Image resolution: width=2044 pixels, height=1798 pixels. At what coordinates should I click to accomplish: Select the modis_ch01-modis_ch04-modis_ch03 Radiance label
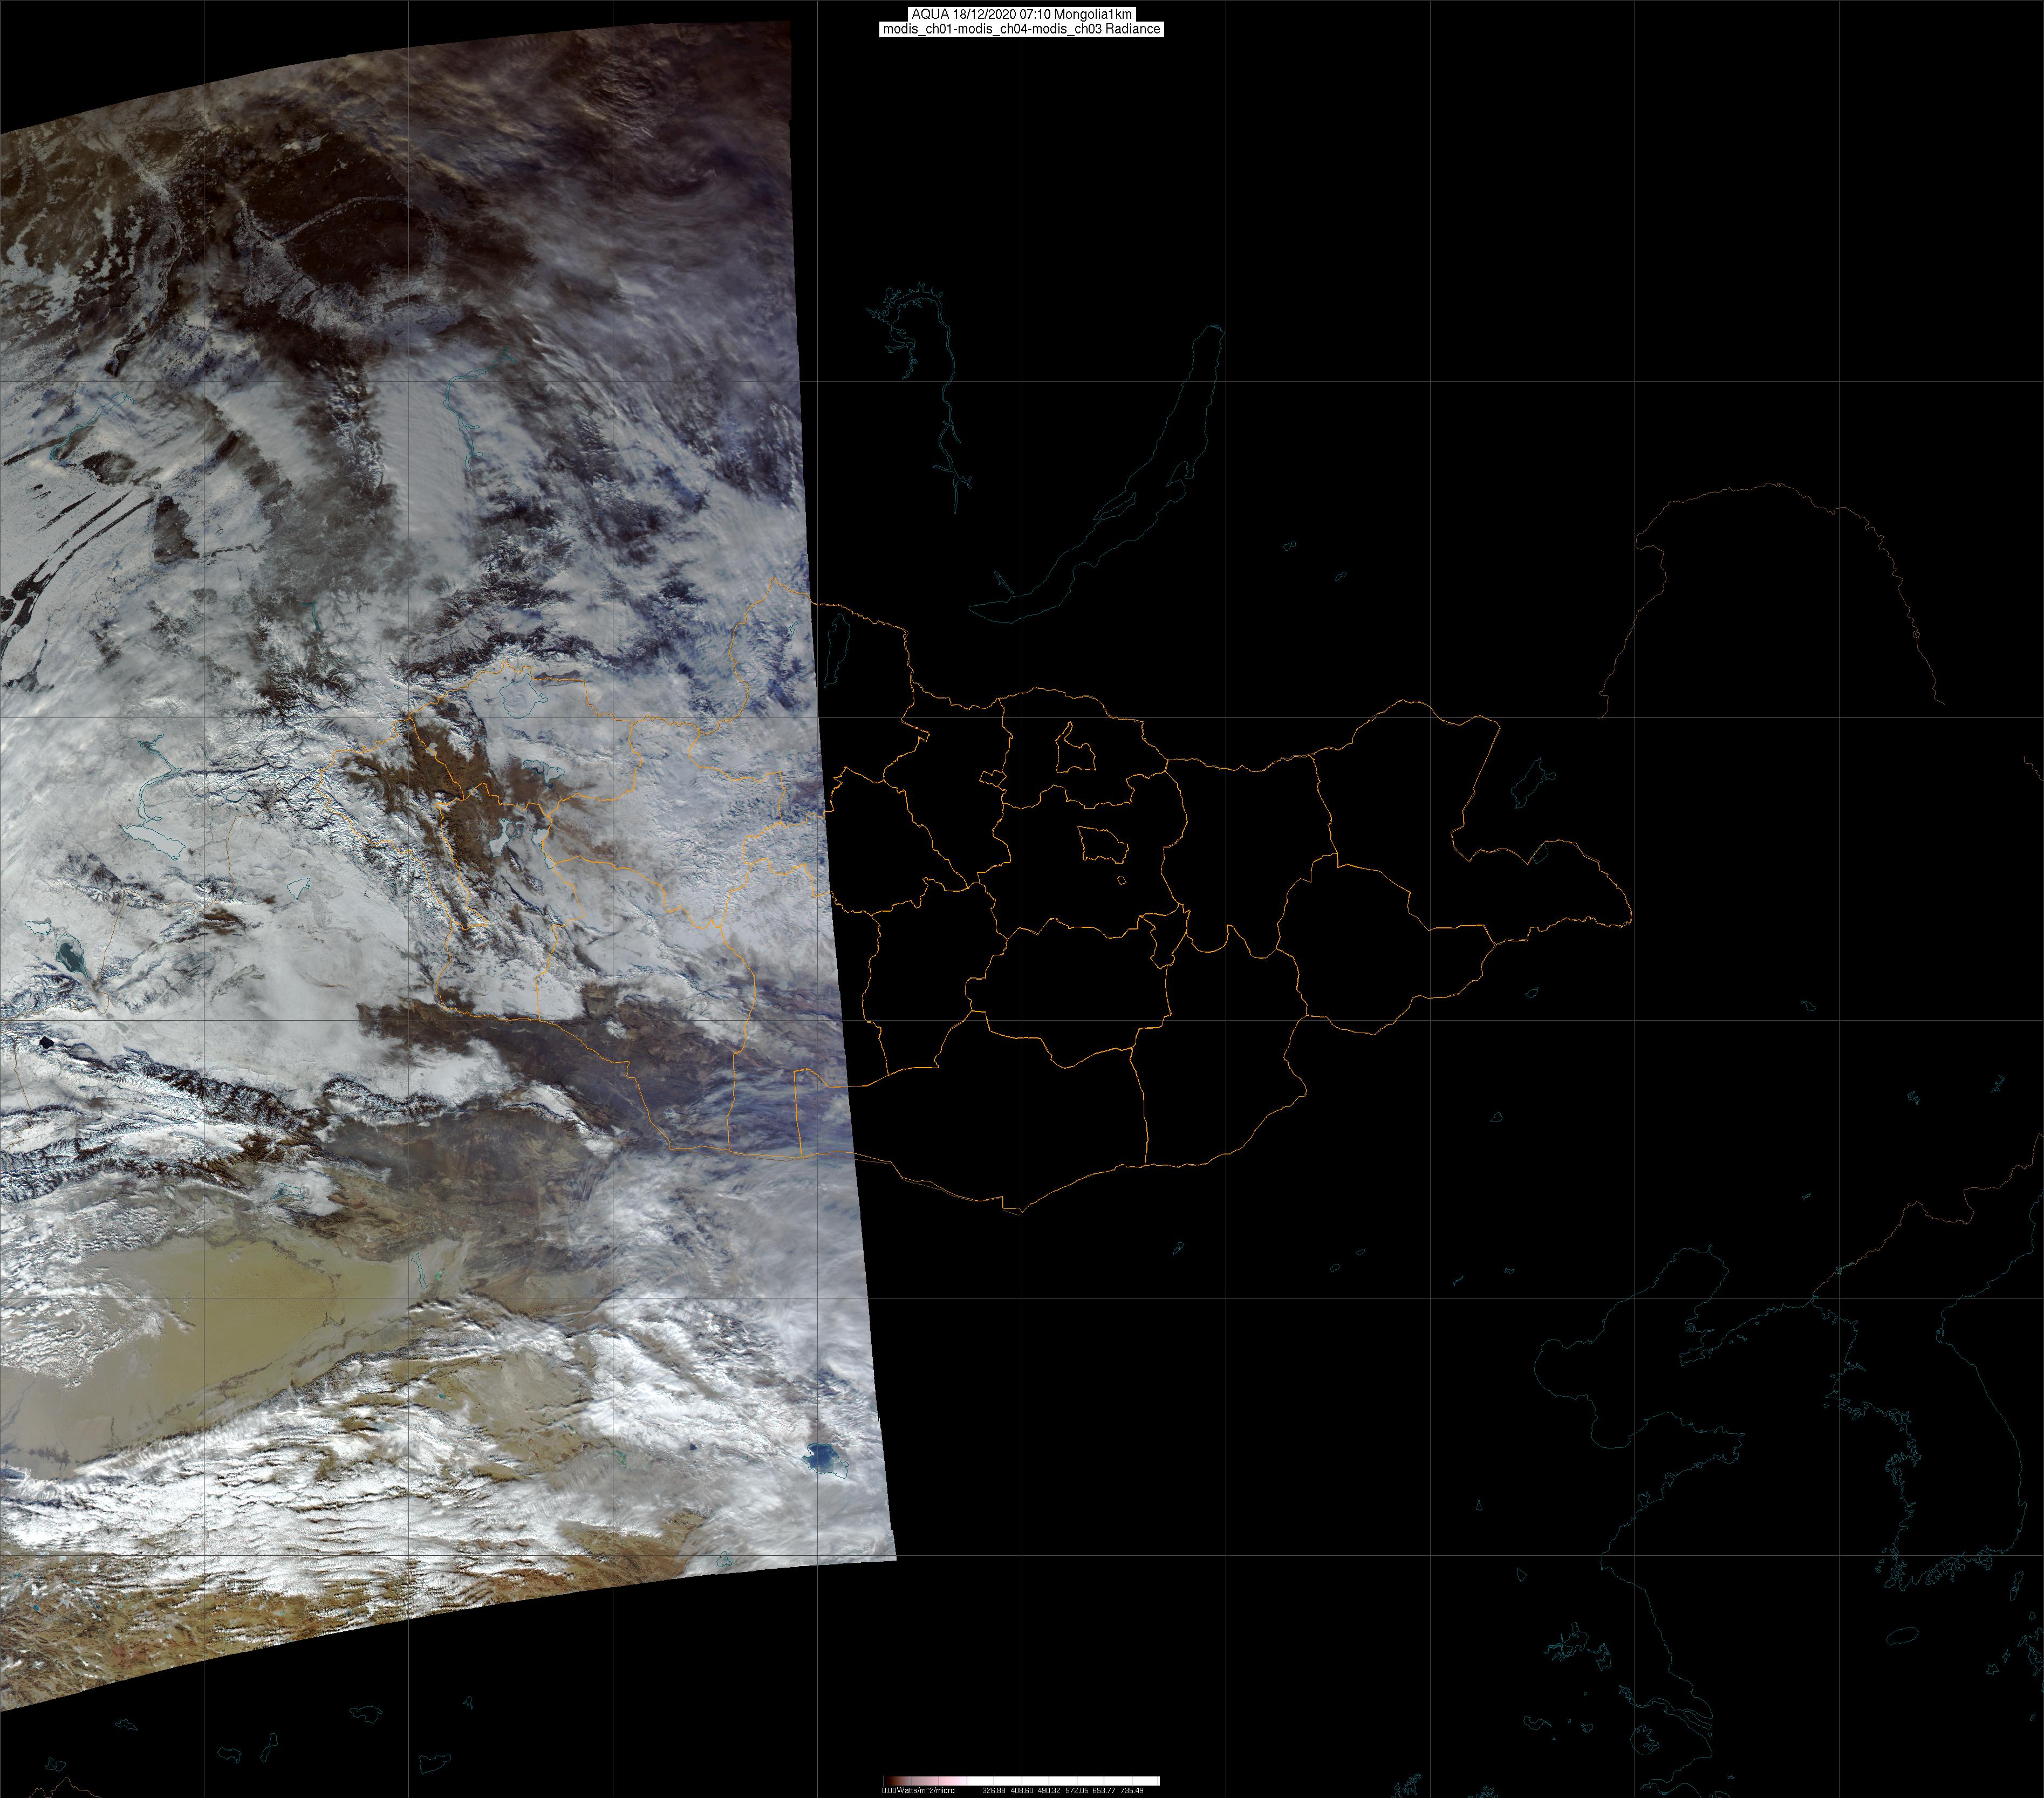point(1021,29)
